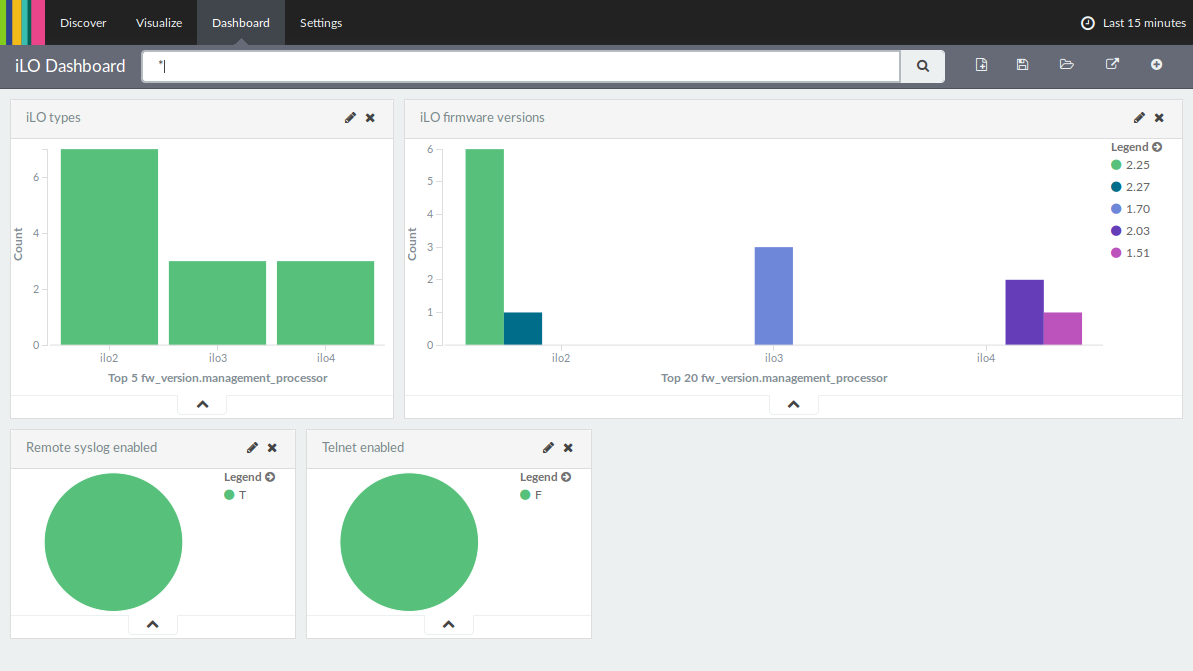Screen dimensions: 1193x671
Task: Switch to the Discover tab
Action: (83, 23)
